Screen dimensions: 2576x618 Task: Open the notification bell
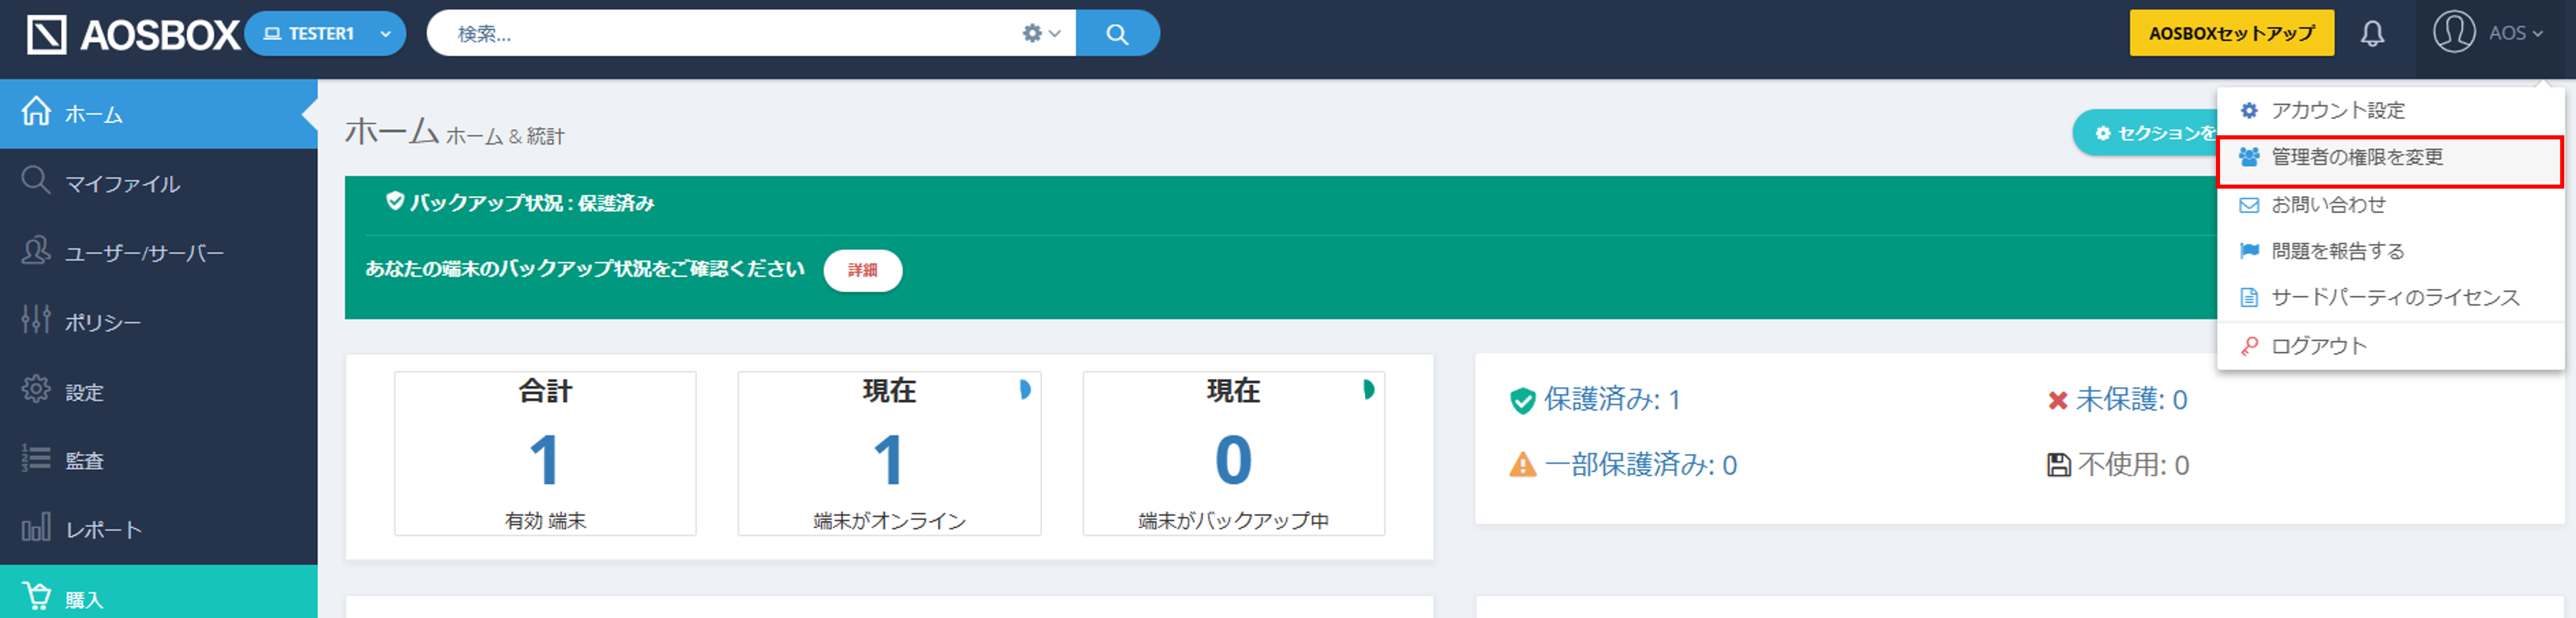2372,34
